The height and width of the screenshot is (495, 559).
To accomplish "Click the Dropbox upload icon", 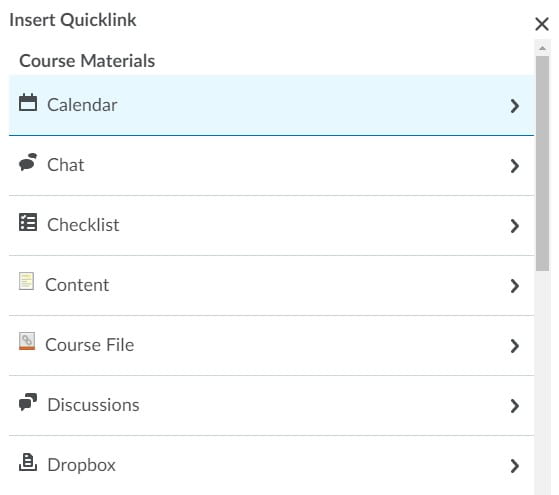I will click(x=28, y=462).
